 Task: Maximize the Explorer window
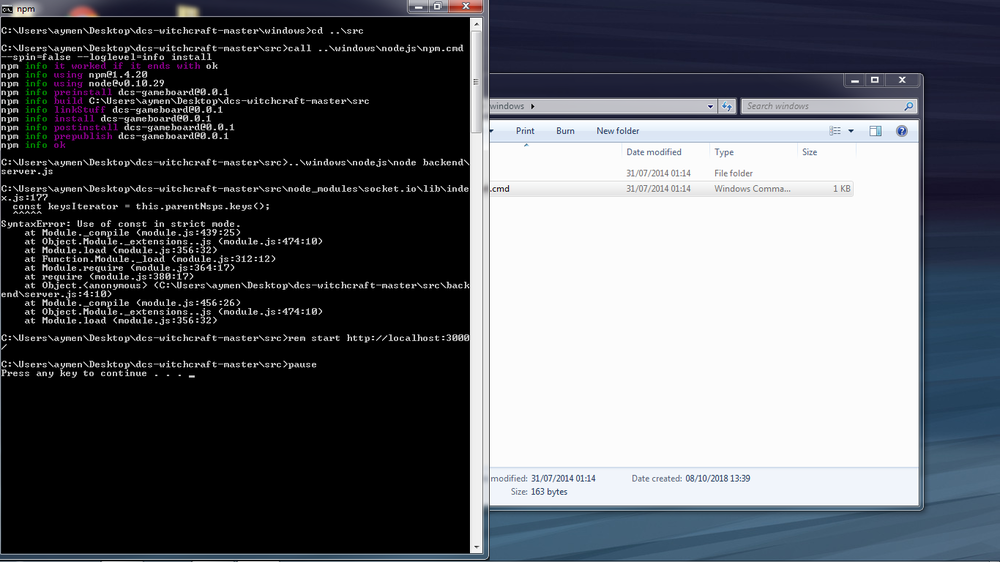tap(875, 80)
